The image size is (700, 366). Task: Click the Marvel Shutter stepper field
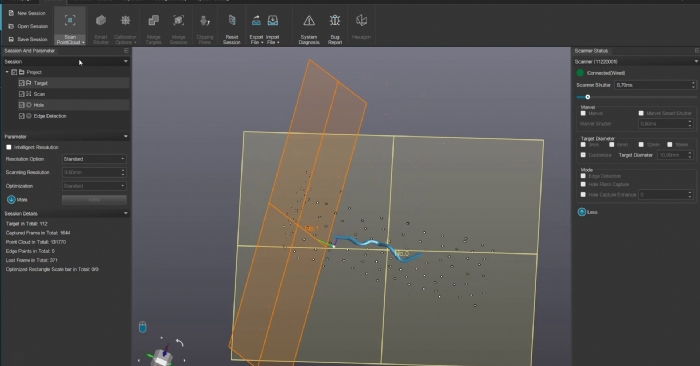(666, 124)
